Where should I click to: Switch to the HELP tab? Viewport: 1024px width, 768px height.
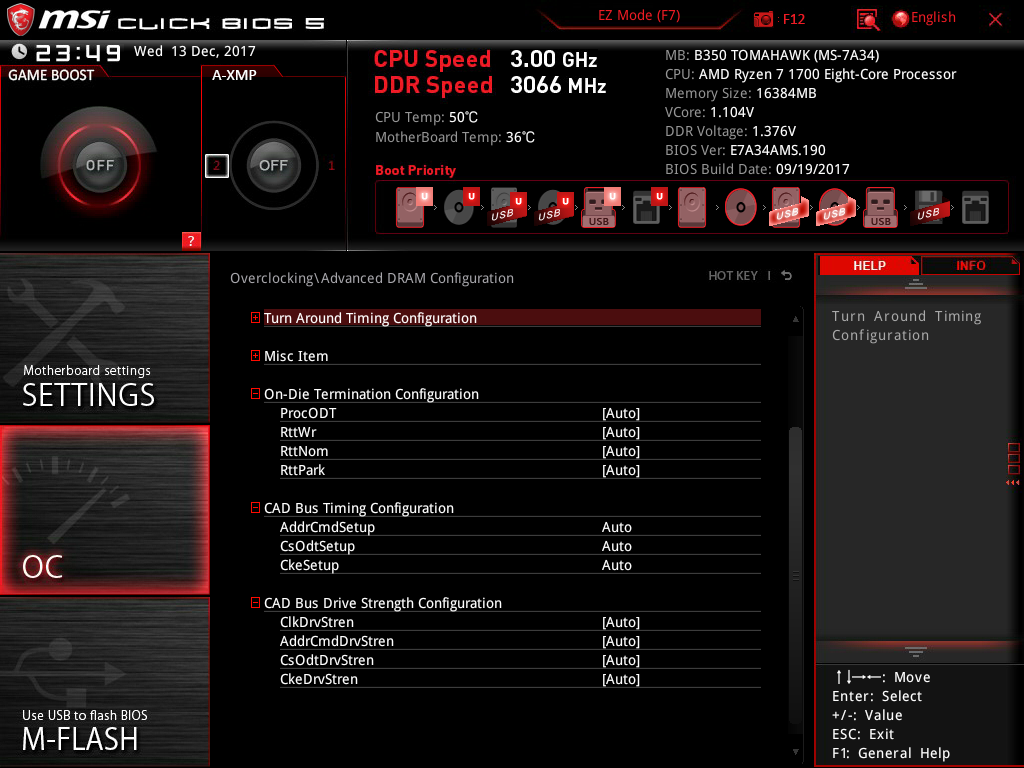(869, 265)
